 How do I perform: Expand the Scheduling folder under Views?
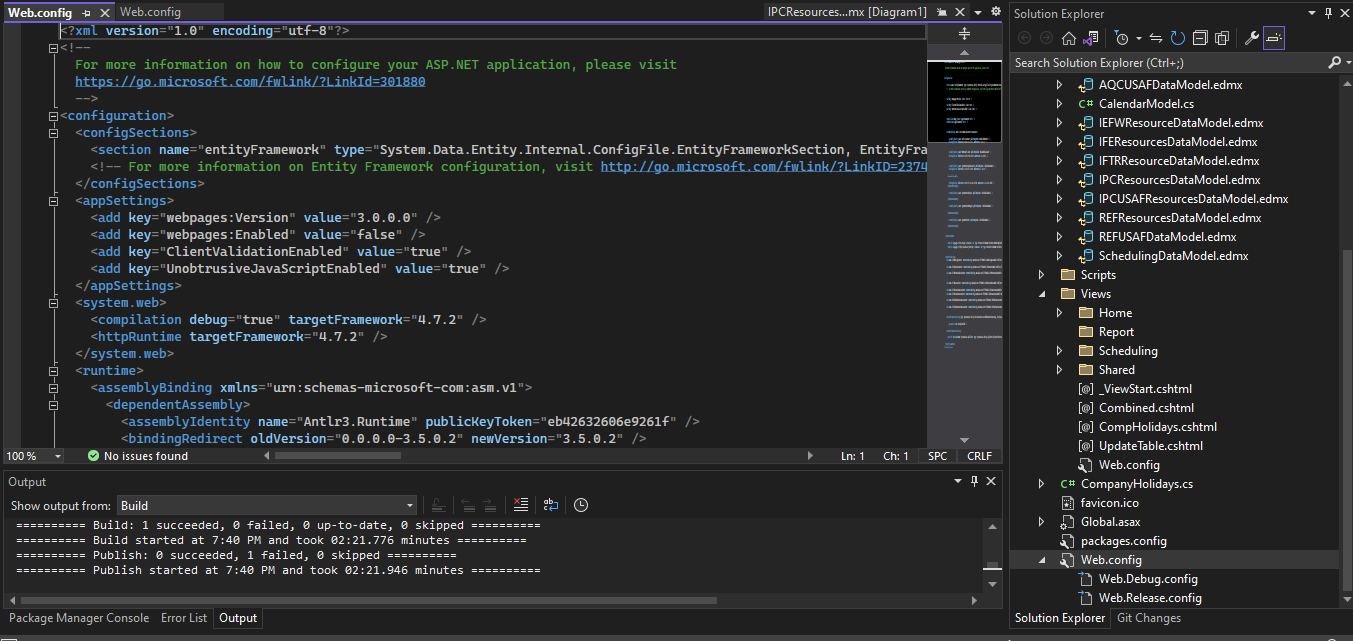tap(1060, 351)
